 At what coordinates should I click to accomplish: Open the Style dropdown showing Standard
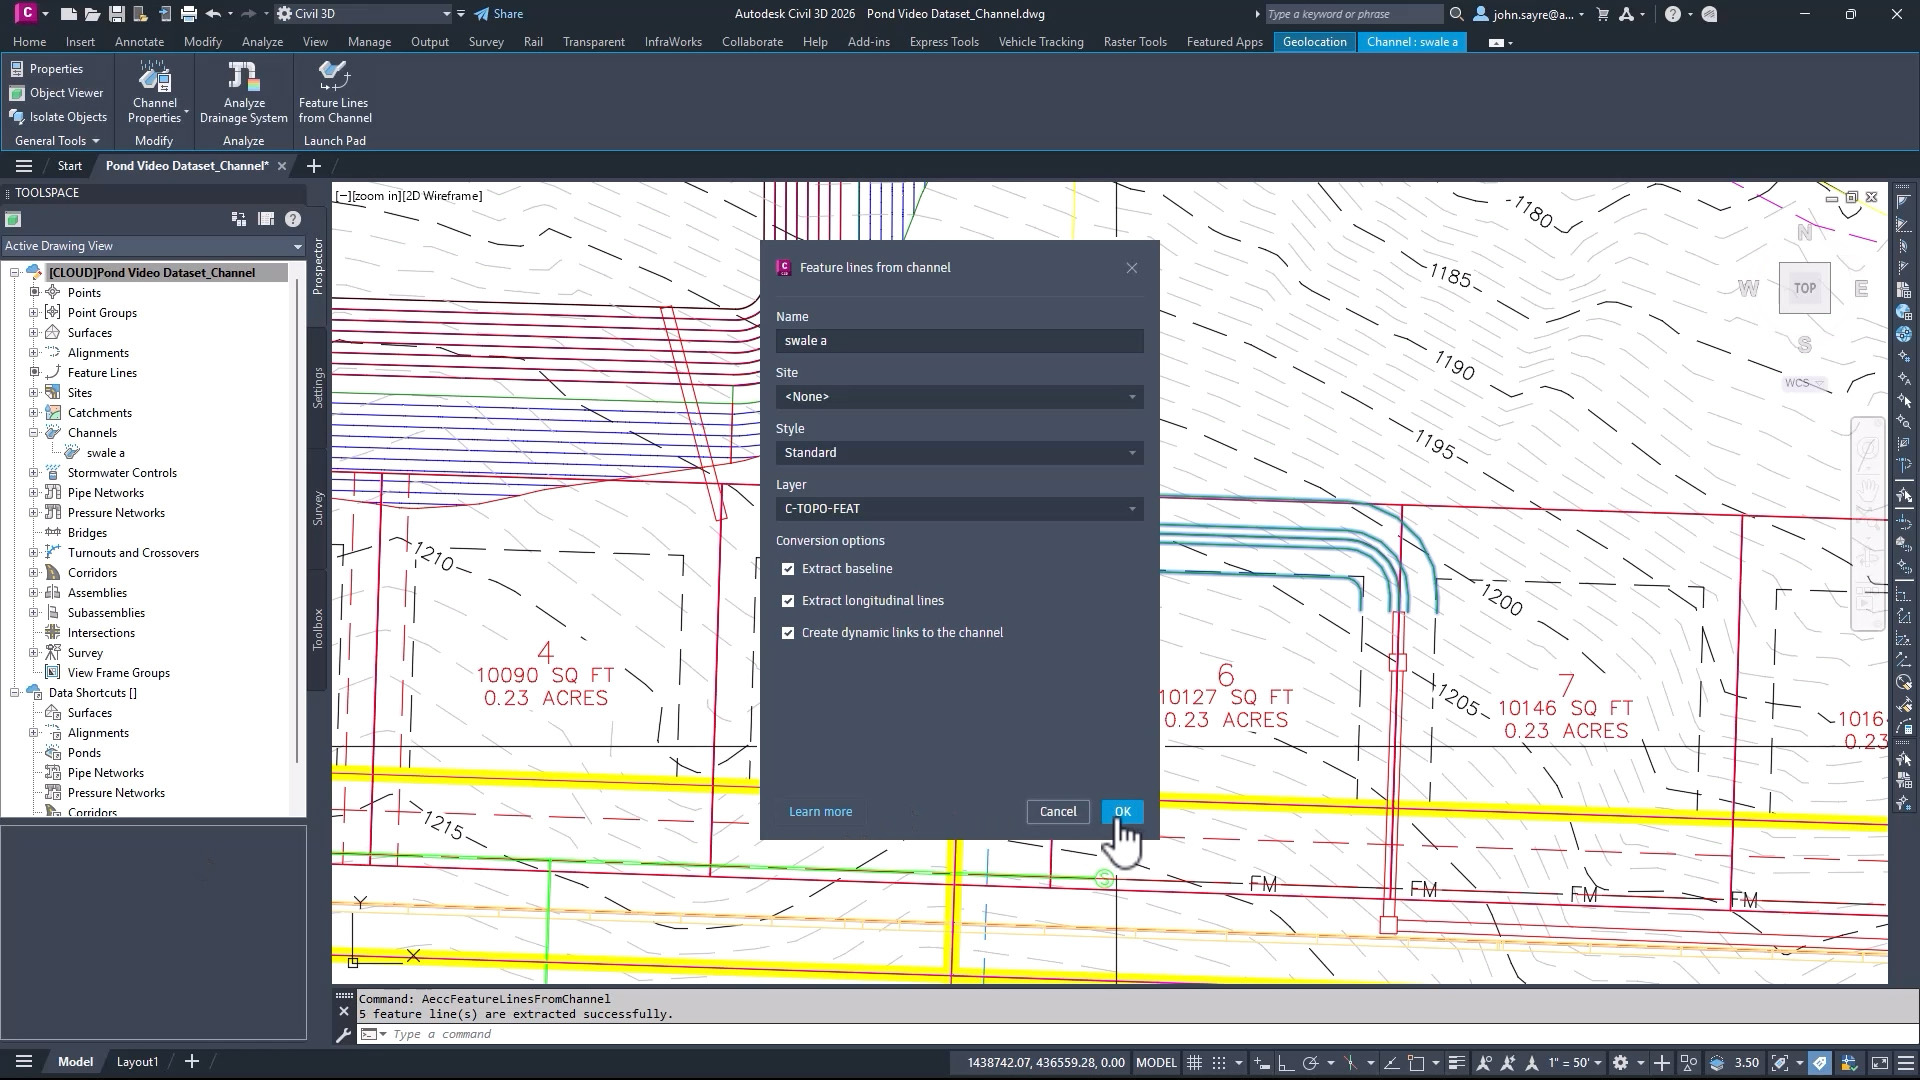[959, 453]
